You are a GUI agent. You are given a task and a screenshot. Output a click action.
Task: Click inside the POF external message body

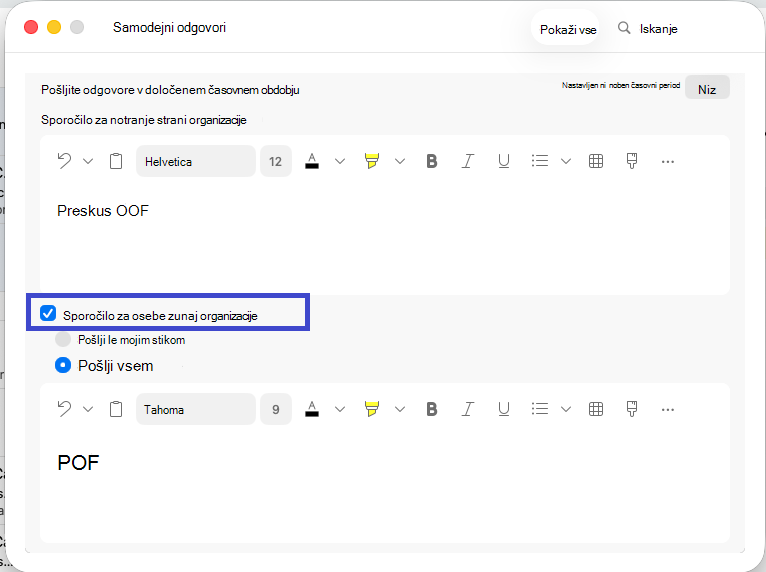click(385, 486)
